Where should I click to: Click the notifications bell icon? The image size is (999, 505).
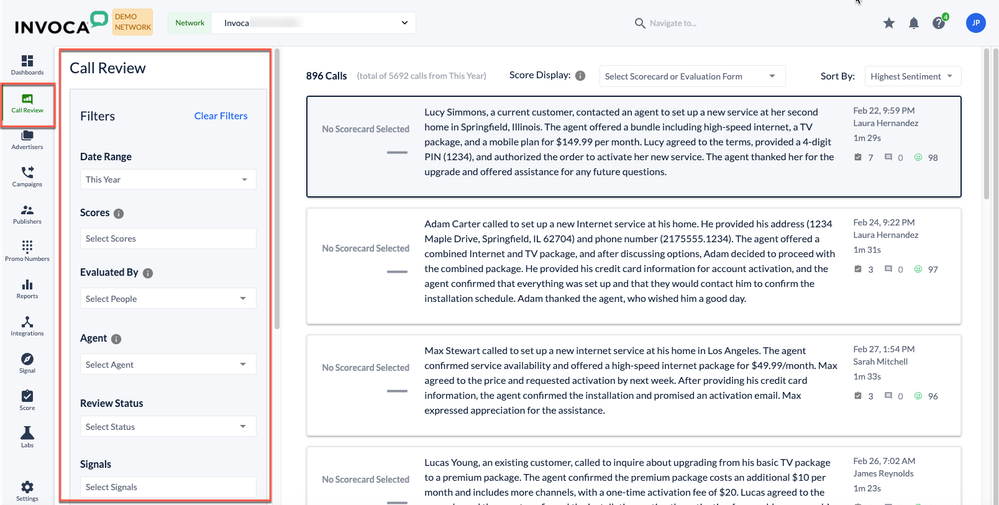pos(913,23)
